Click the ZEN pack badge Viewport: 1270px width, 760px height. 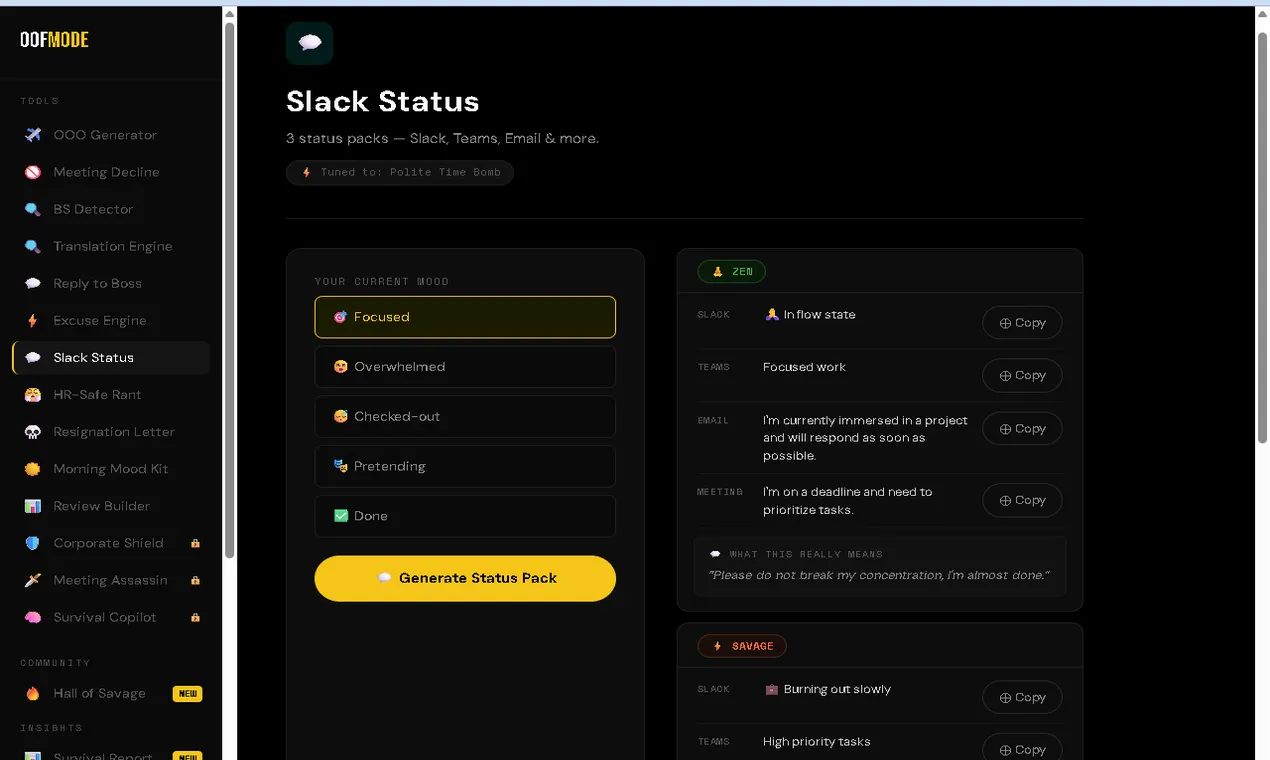732,271
